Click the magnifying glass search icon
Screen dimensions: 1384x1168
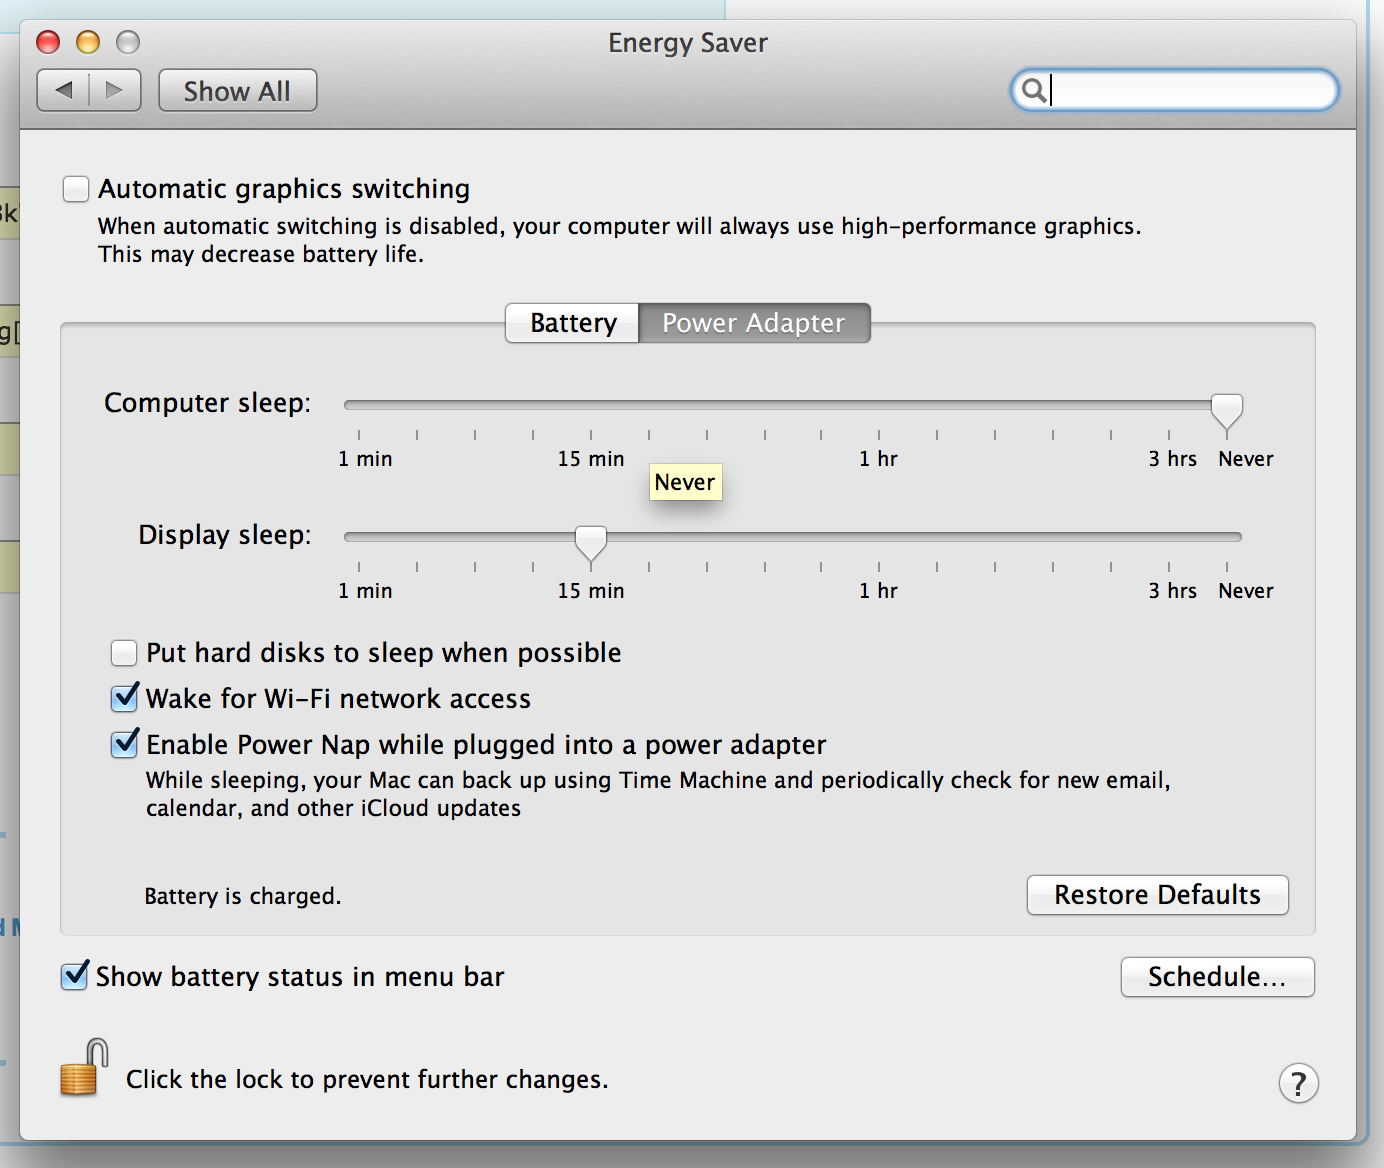(1034, 90)
